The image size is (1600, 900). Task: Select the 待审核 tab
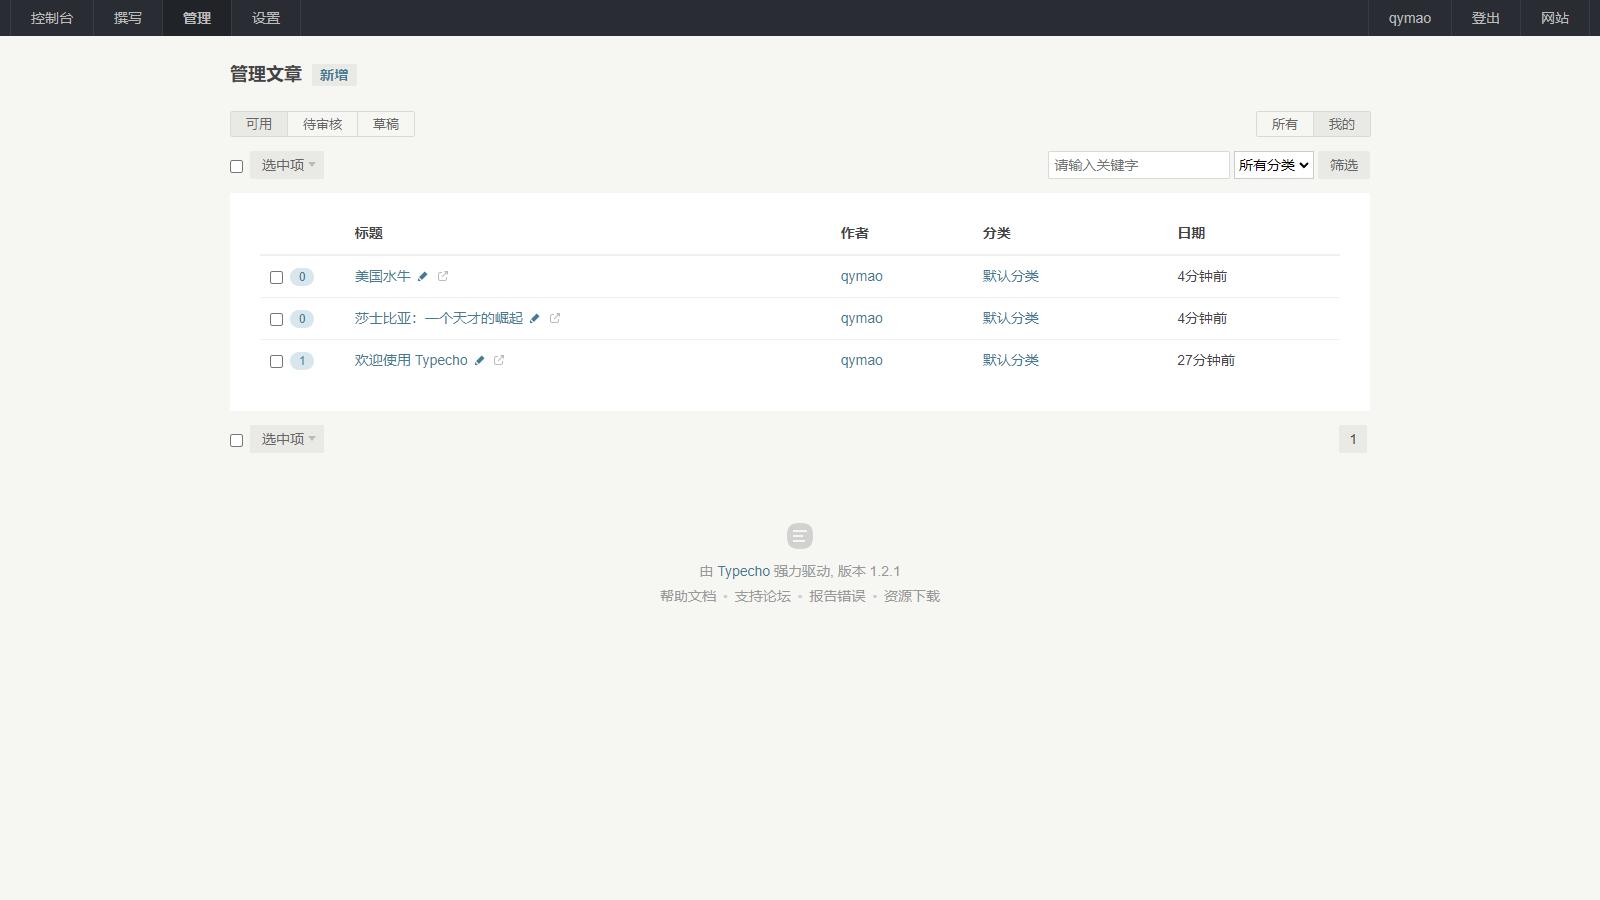coord(322,124)
